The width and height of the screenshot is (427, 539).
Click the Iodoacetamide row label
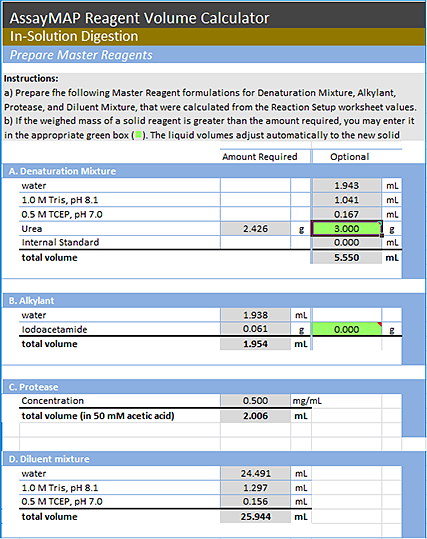pos(54,329)
